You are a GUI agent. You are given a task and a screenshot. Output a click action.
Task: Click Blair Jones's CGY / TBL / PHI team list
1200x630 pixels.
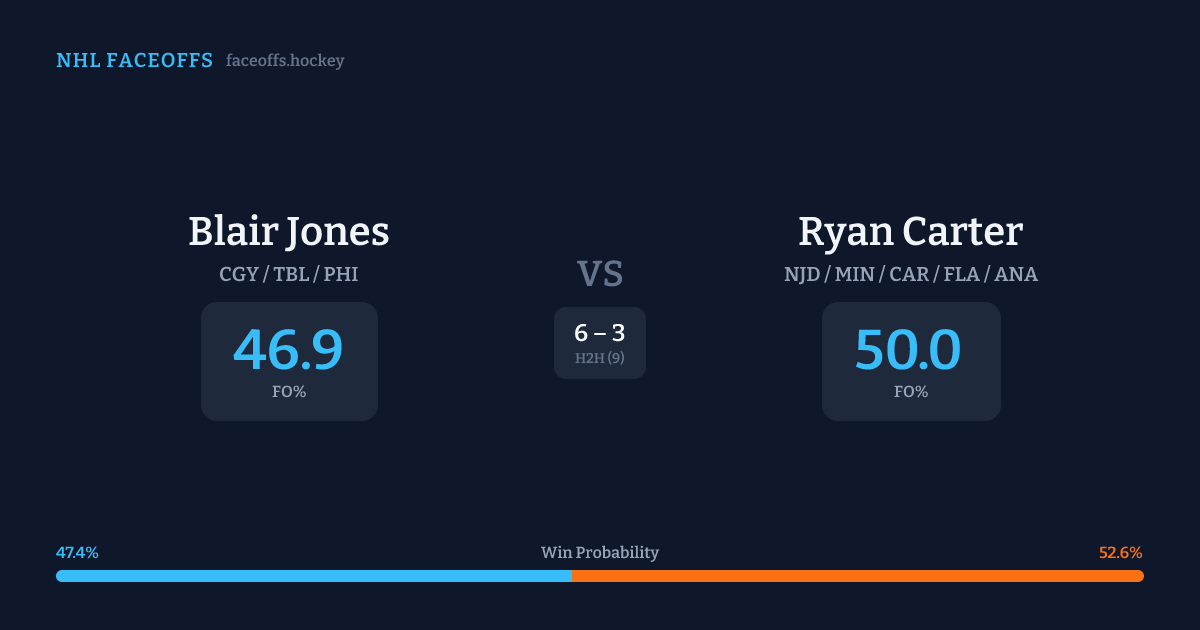click(289, 274)
